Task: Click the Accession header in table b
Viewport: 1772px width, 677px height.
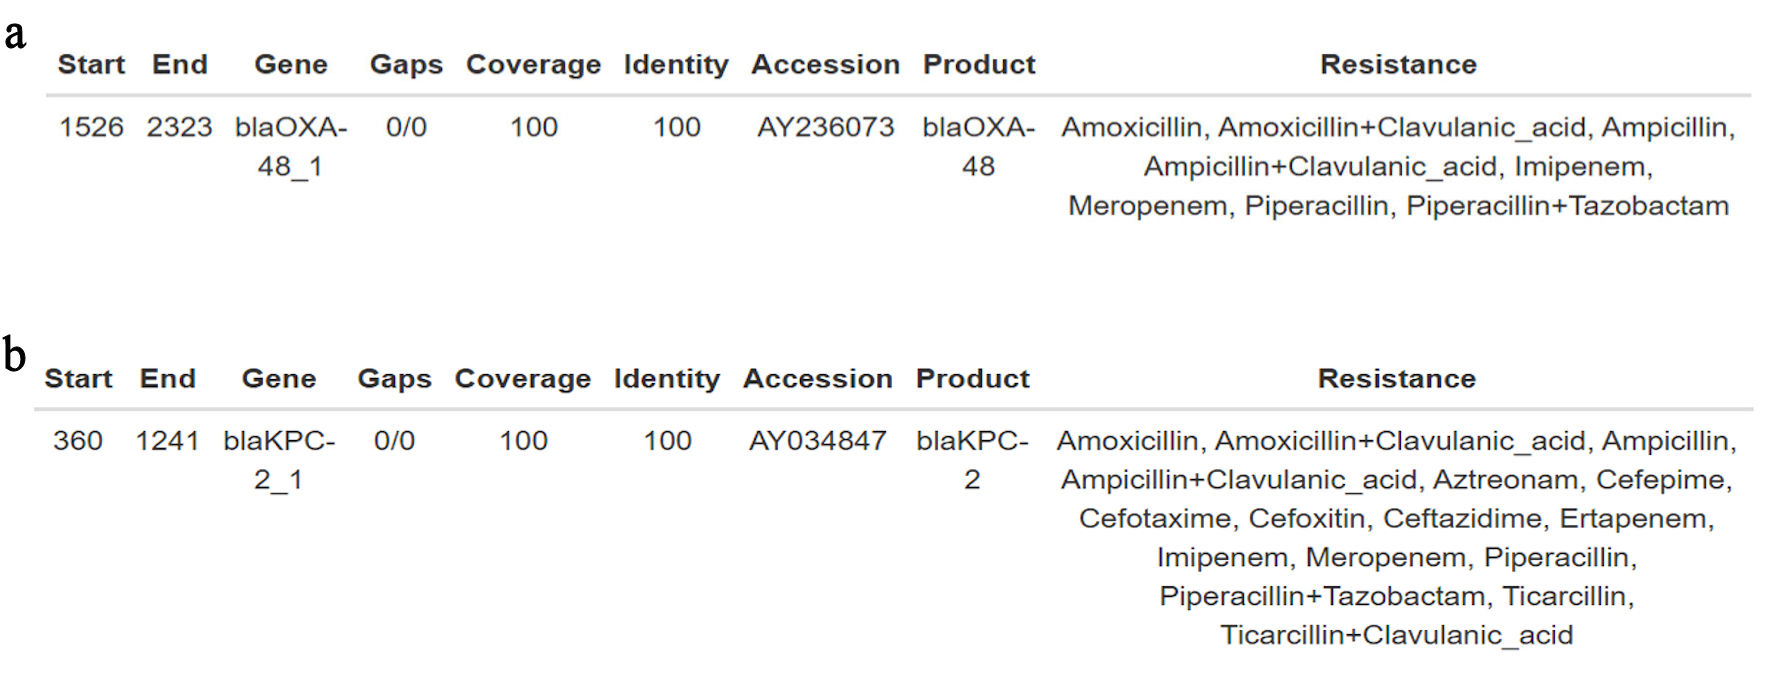Action: coord(817,379)
